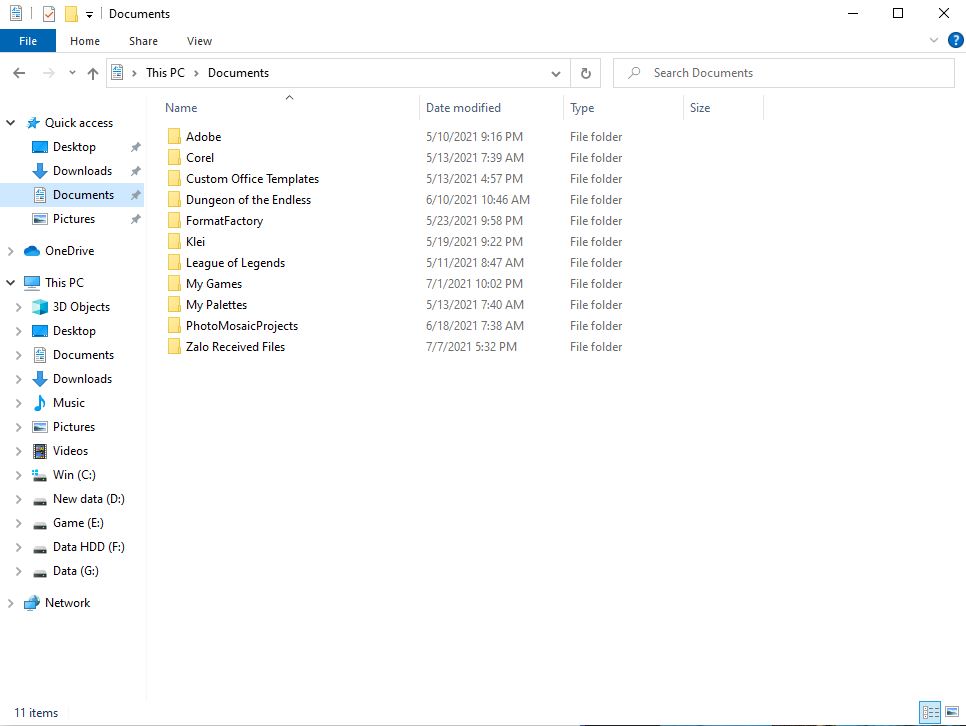Click This PC in the address breadcrumb
The height and width of the screenshot is (726, 966).
click(x=165, y=73)
